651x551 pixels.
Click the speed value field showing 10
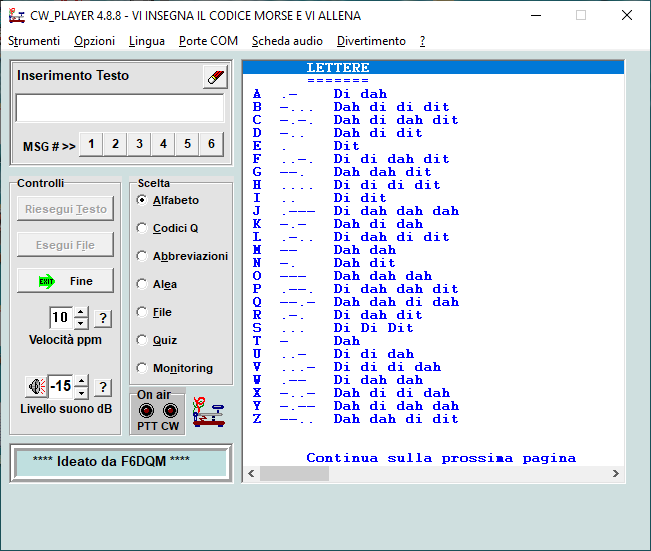[61, 318]
